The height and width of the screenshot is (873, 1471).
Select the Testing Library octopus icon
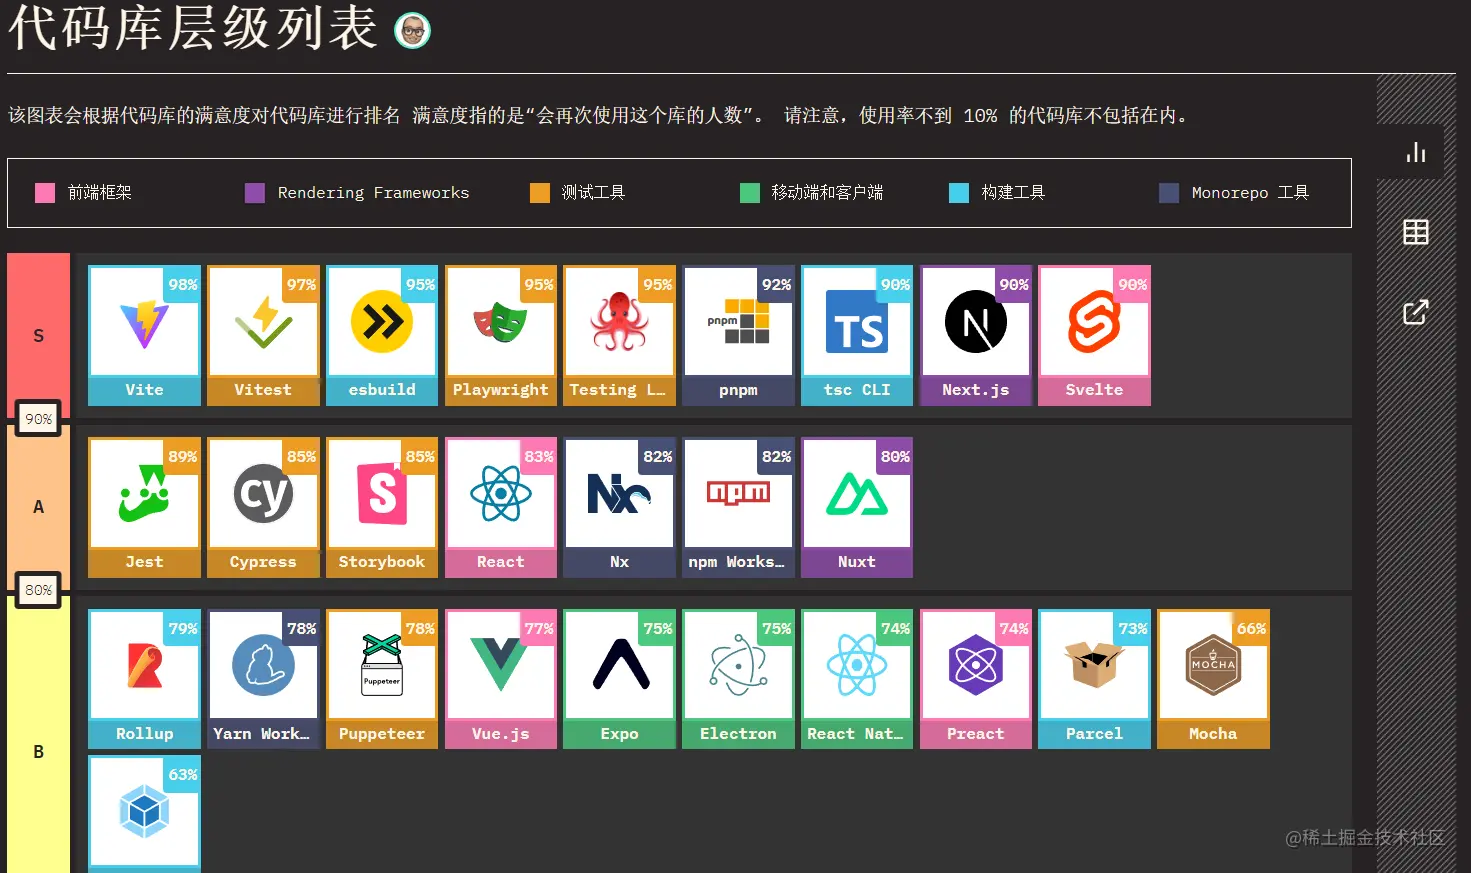coord(619,322)
